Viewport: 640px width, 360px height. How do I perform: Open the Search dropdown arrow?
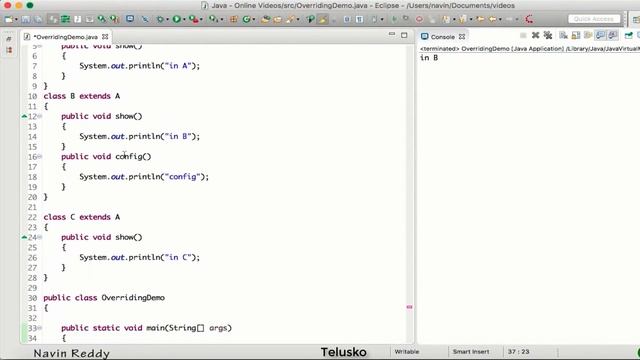[x=298, y=20]
